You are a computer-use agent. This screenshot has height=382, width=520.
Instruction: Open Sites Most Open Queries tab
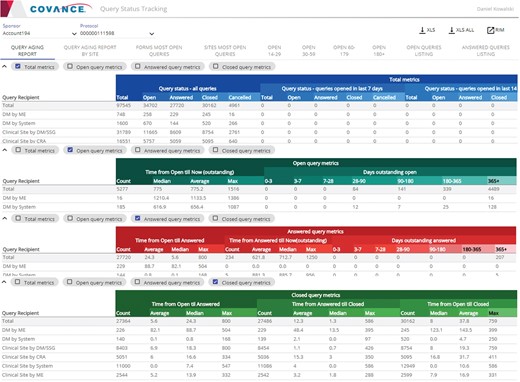(x=225, y=51)
